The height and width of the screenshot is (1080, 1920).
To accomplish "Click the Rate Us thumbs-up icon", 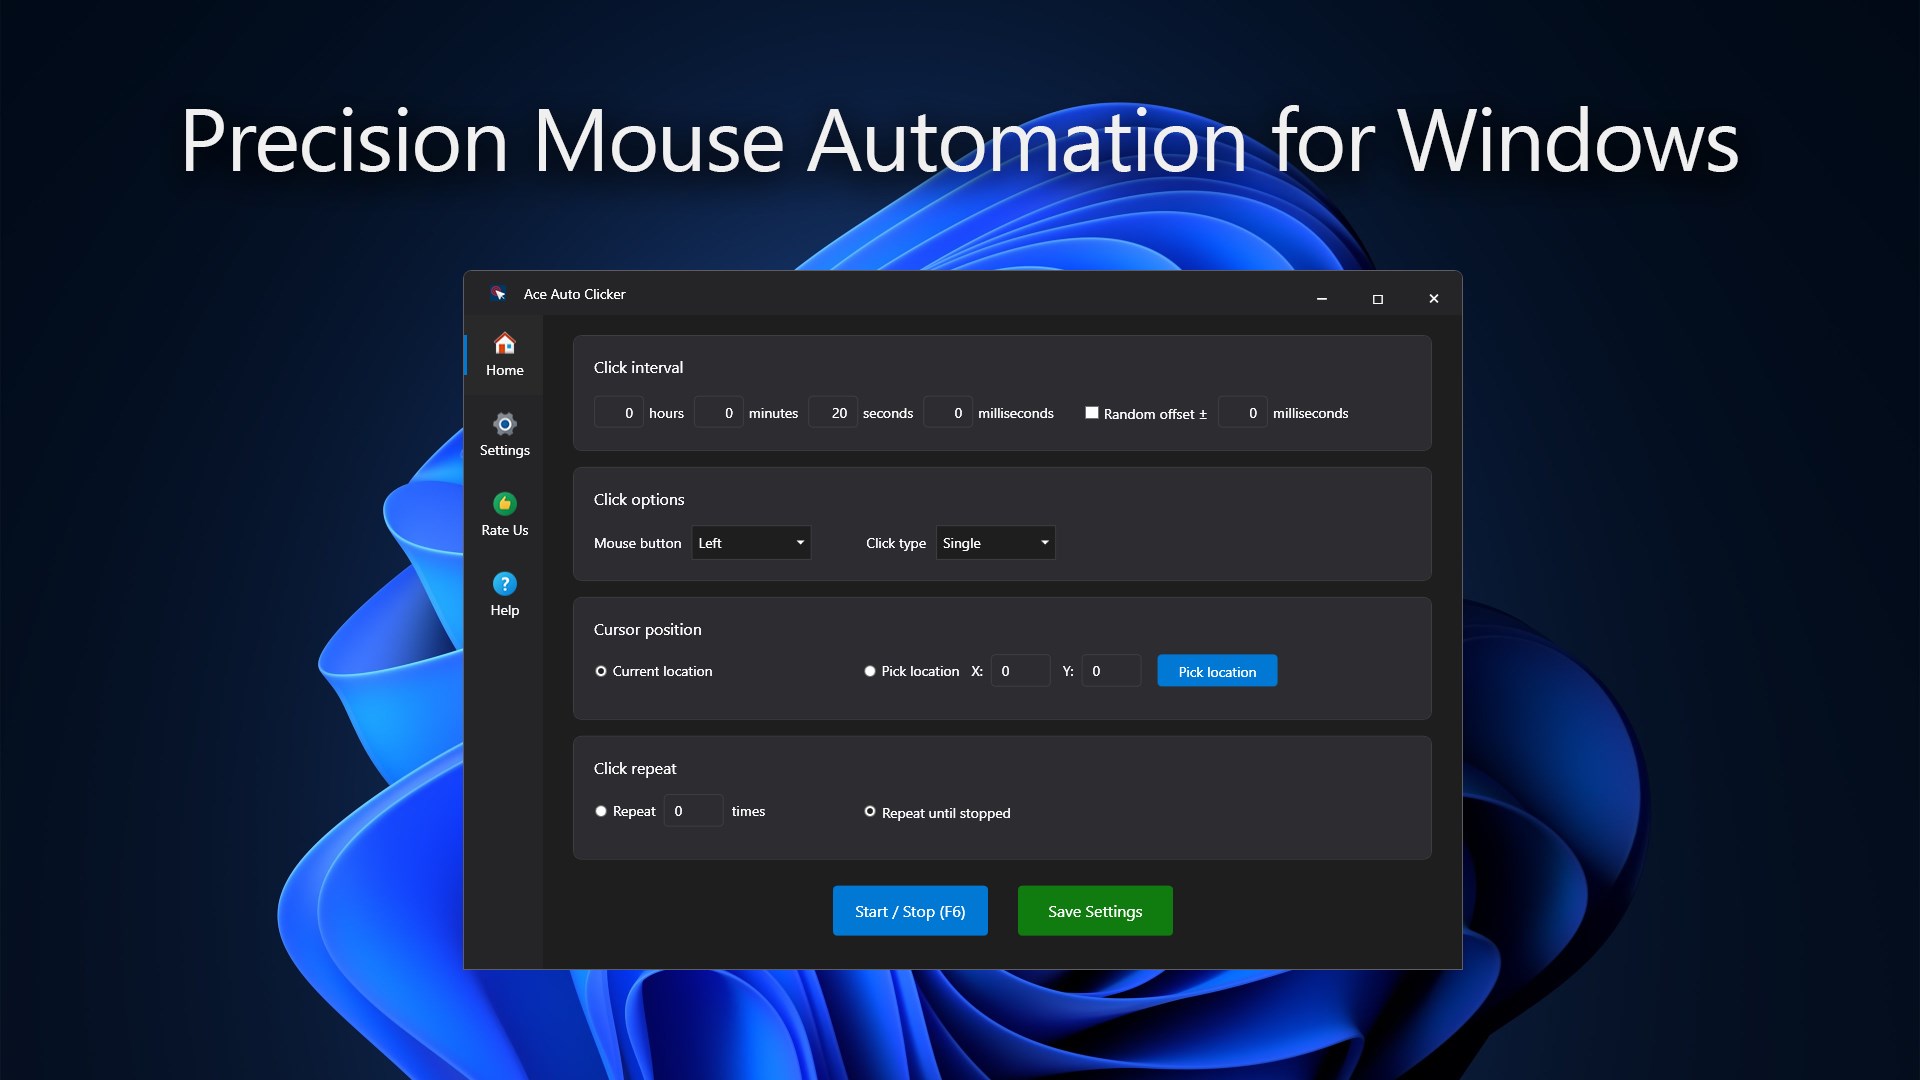I will 504,503.
